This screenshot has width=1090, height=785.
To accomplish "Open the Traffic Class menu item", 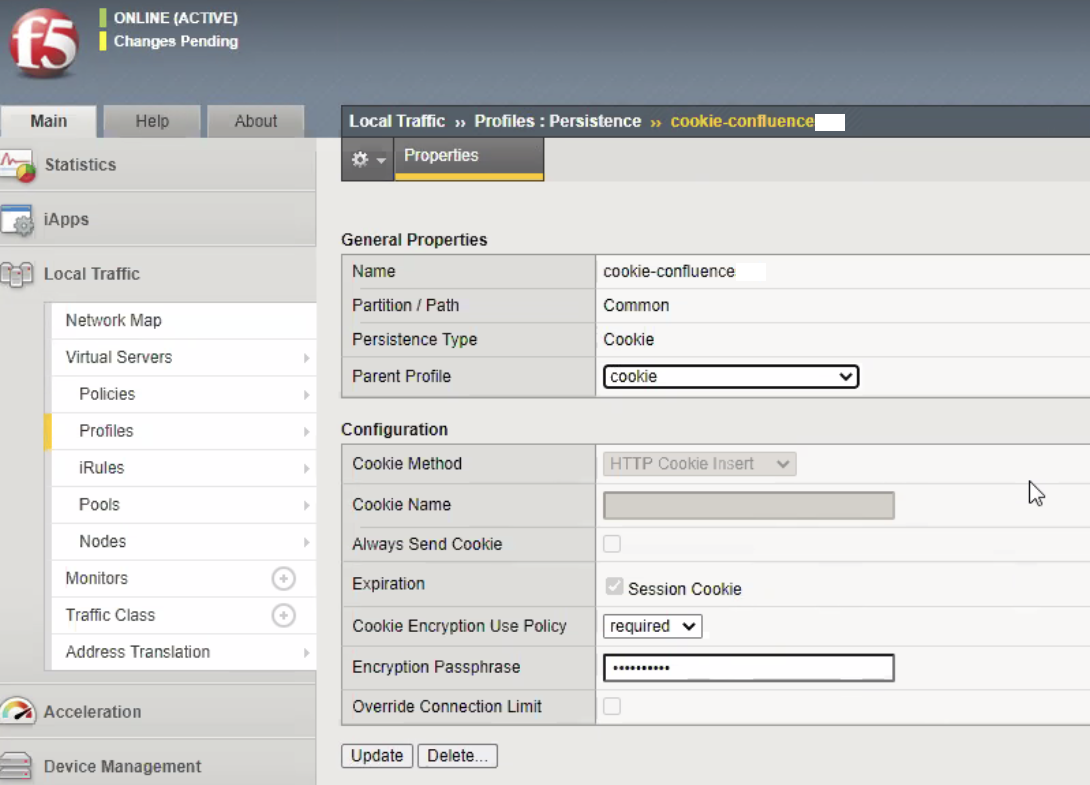I will click(110, 615).
